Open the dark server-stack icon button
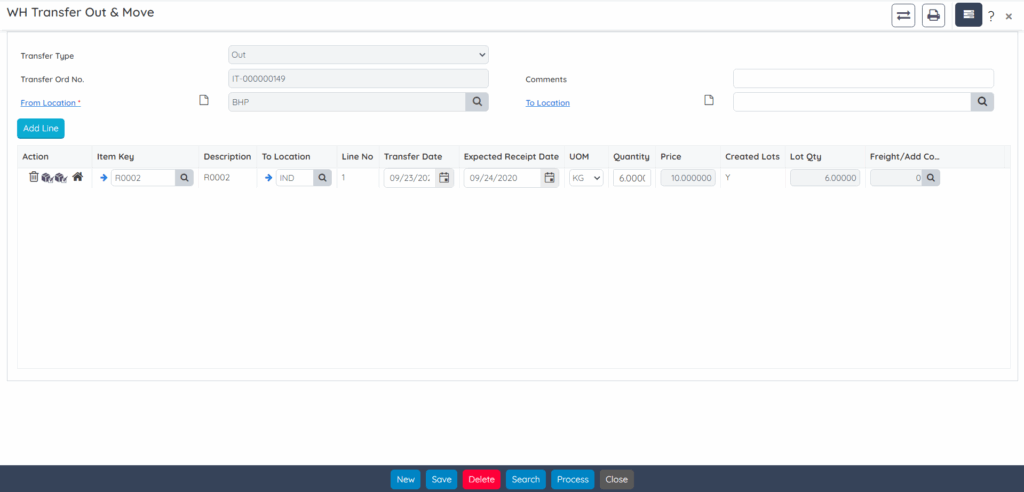Viewport: 1024px width, 492px height. click(x=968, y=15)
